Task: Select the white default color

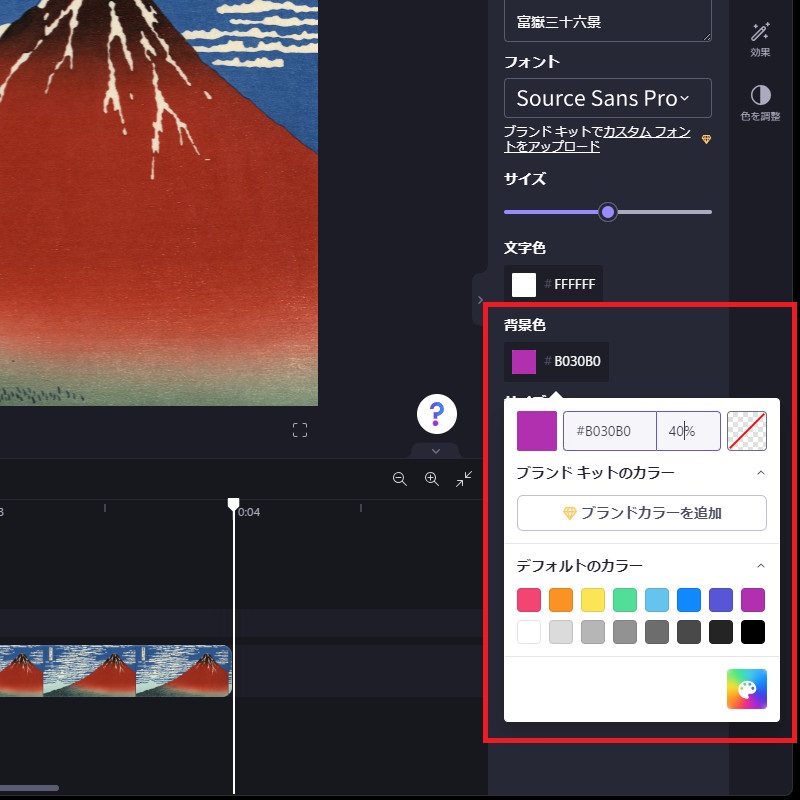Action: [x=529, y=632]
